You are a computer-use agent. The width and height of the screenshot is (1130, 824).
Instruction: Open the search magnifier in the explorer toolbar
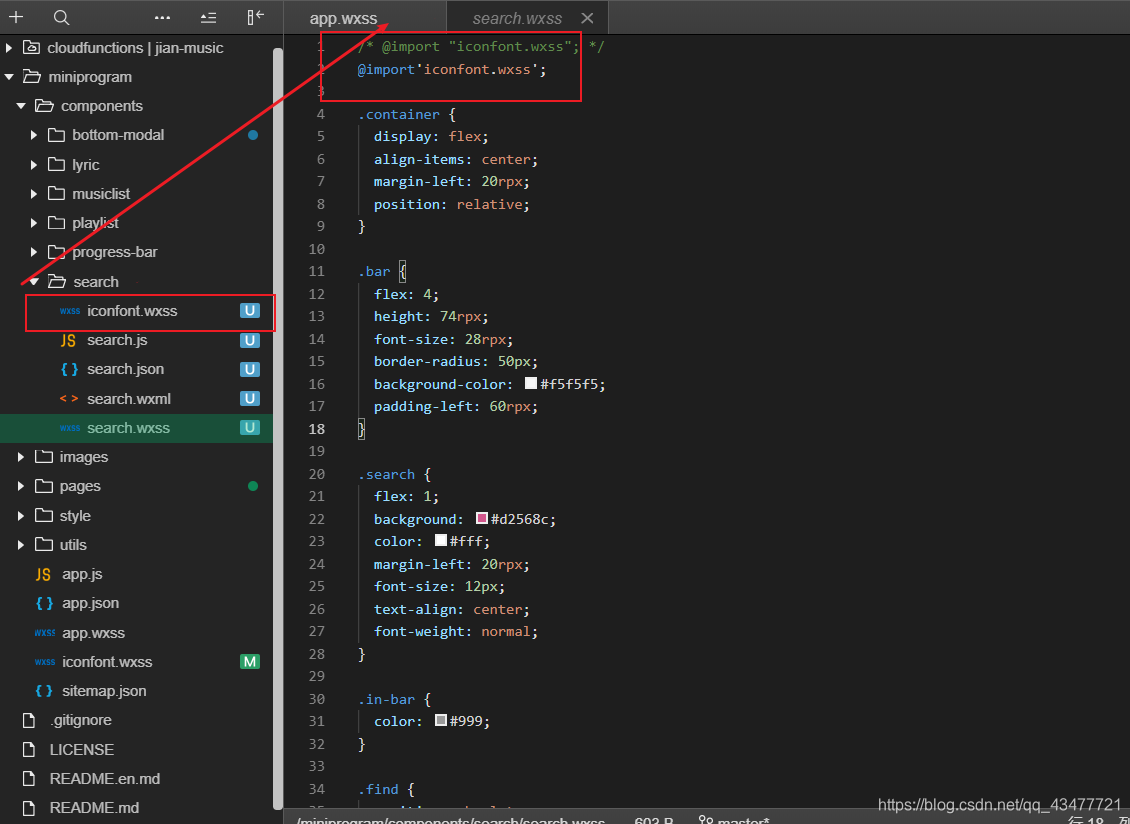pos(62,17)
